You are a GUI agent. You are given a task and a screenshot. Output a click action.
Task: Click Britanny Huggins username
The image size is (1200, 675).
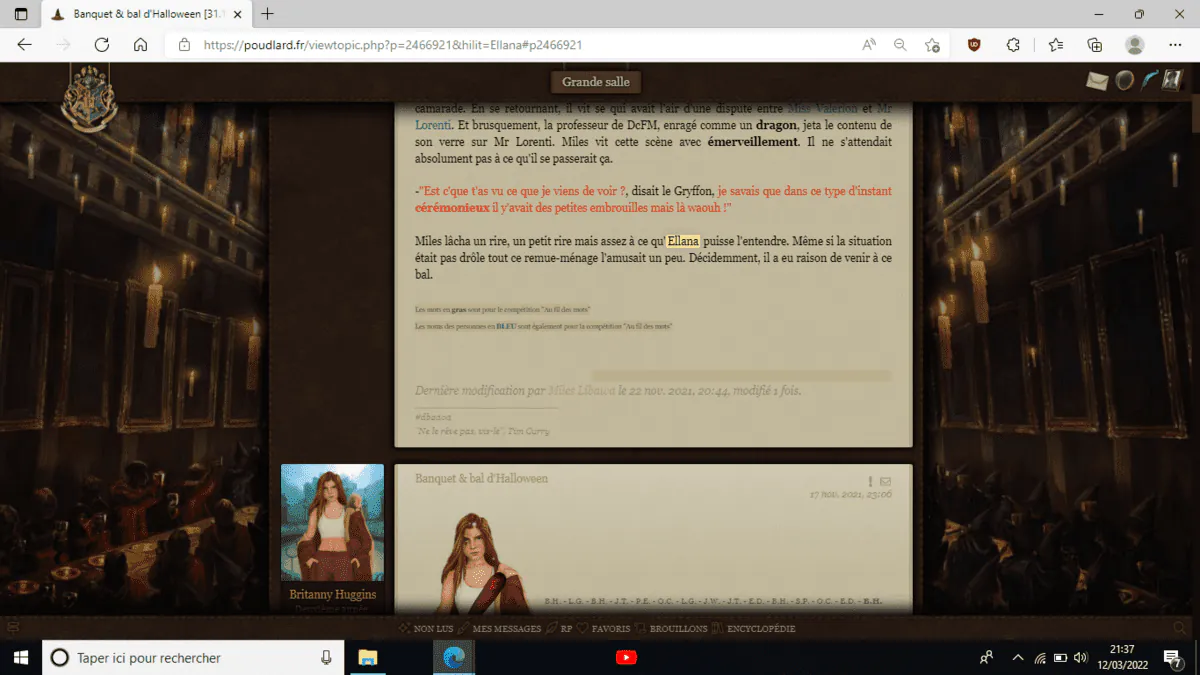[333, 594]
